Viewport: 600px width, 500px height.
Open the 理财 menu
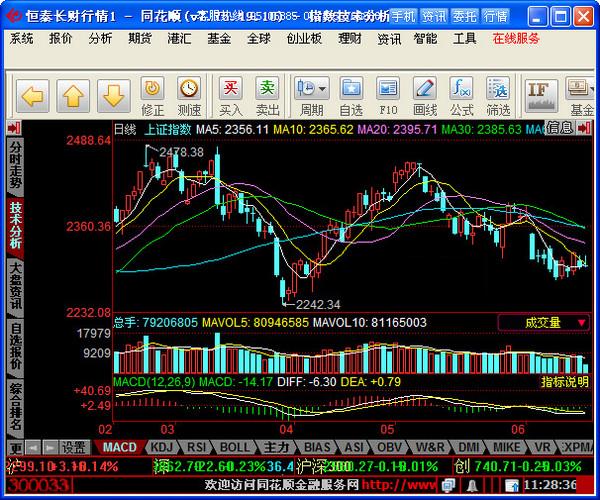tap(350, 39)
